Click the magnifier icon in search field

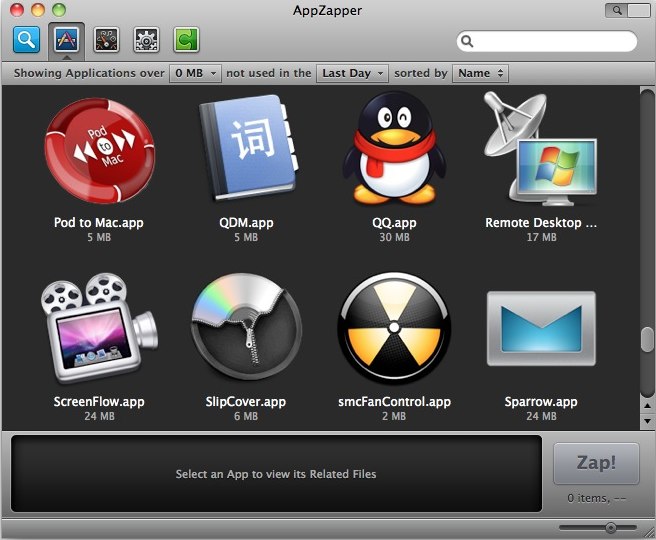click(x=467, y=41)
